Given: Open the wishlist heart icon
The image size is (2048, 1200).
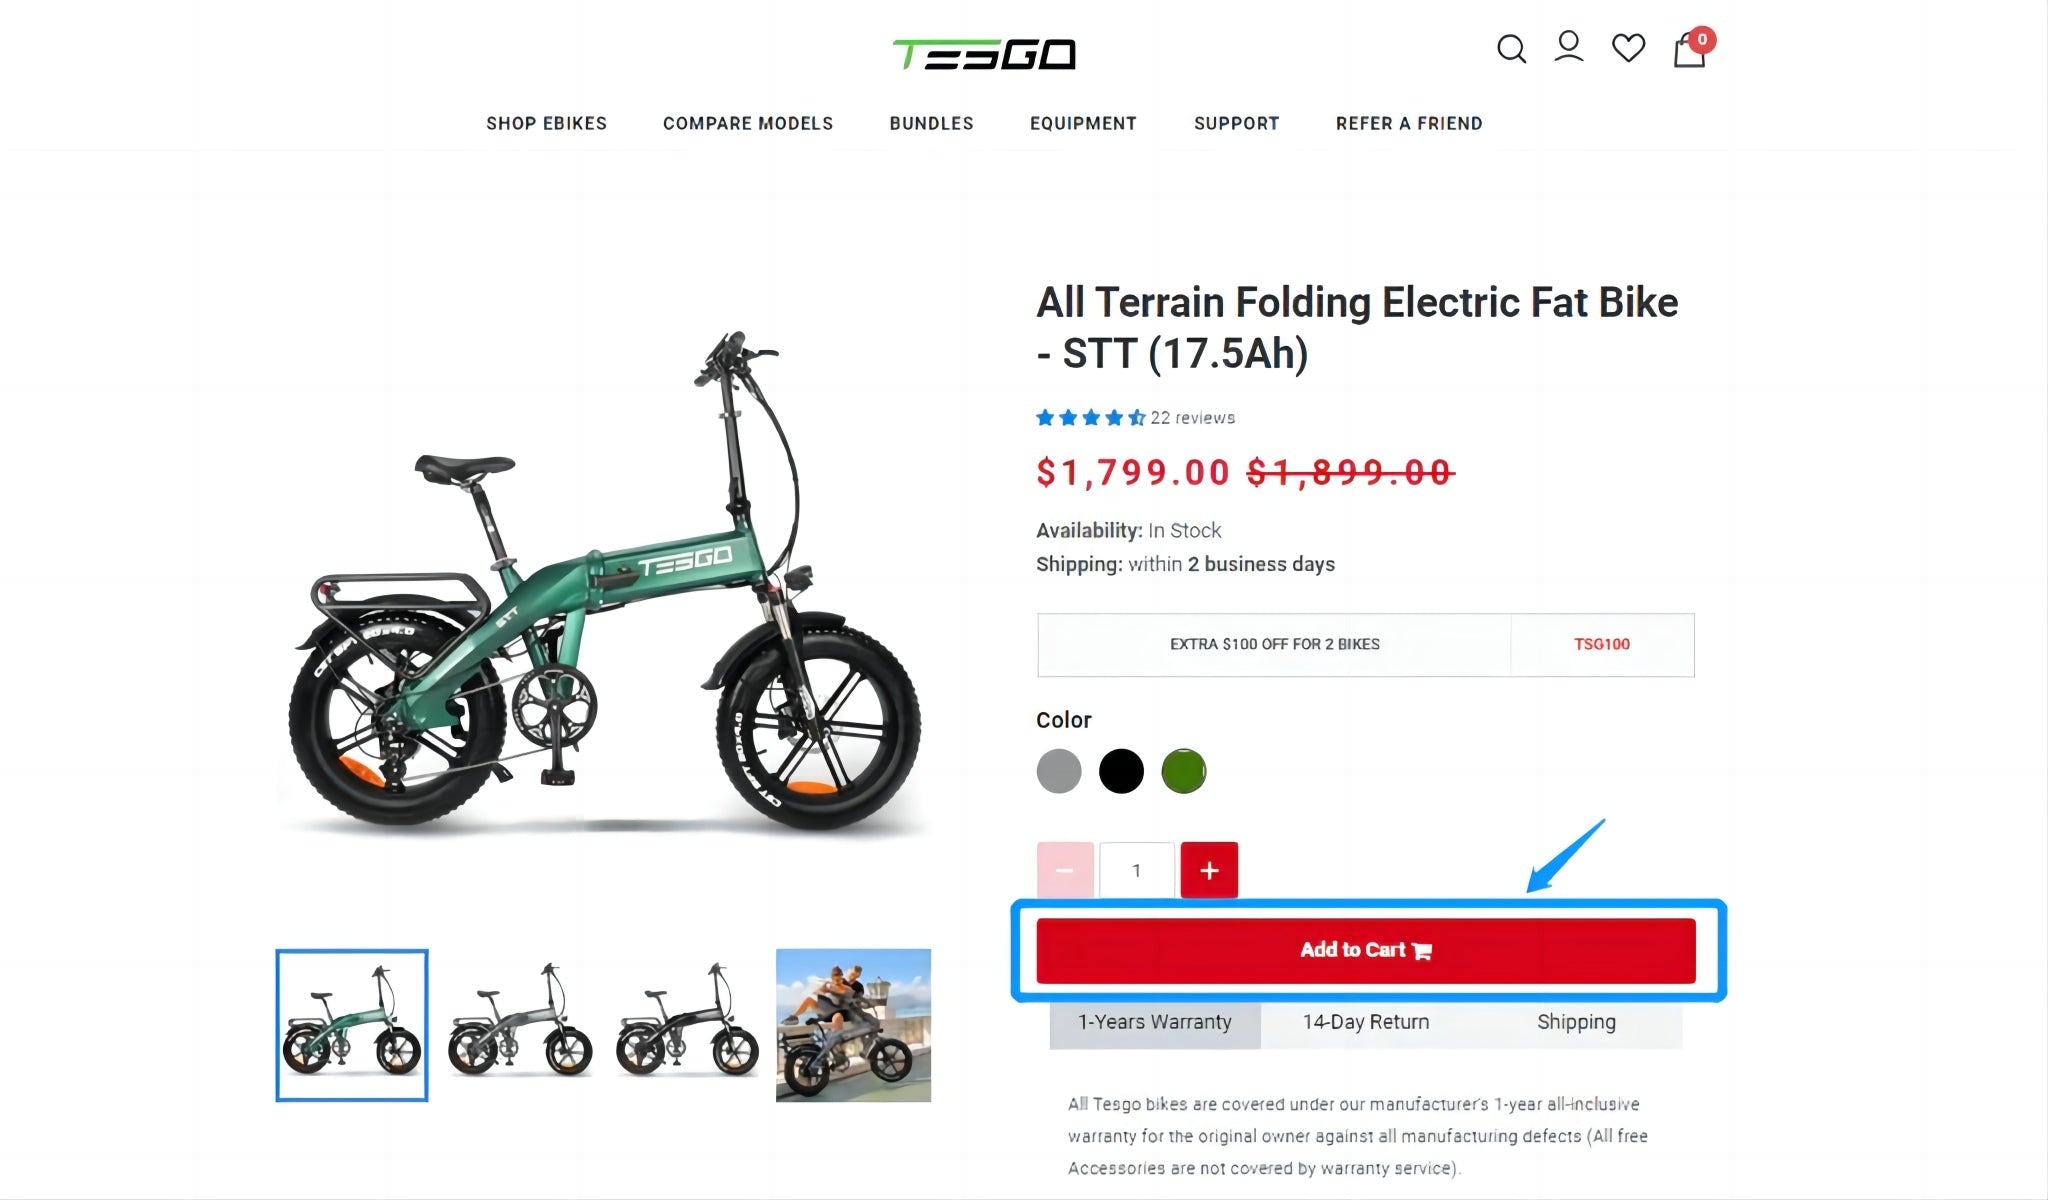Looking at the screenshot, I should [1628, 48].
